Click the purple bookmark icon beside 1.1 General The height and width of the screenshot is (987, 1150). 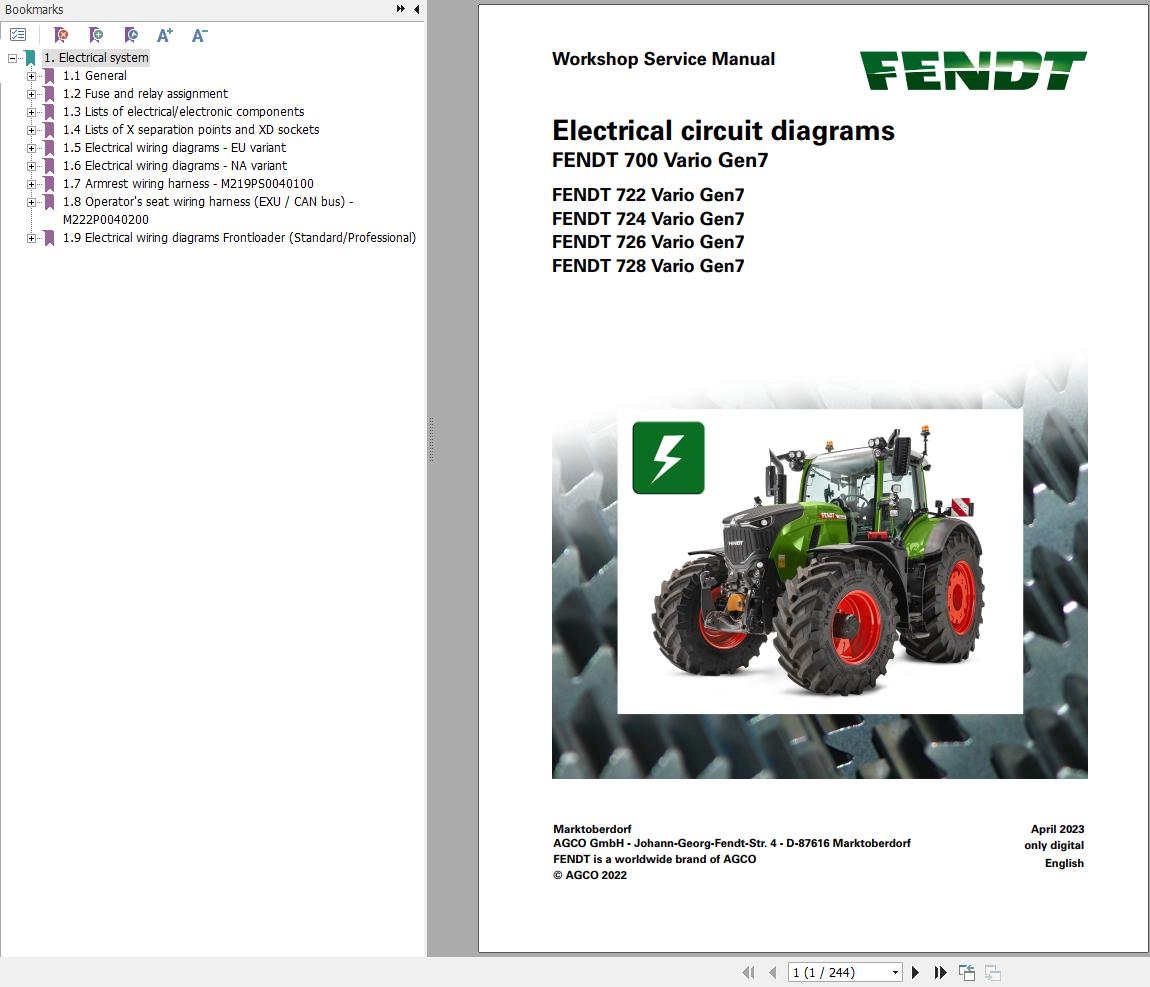pyautogui.click(x=49, y=76)
